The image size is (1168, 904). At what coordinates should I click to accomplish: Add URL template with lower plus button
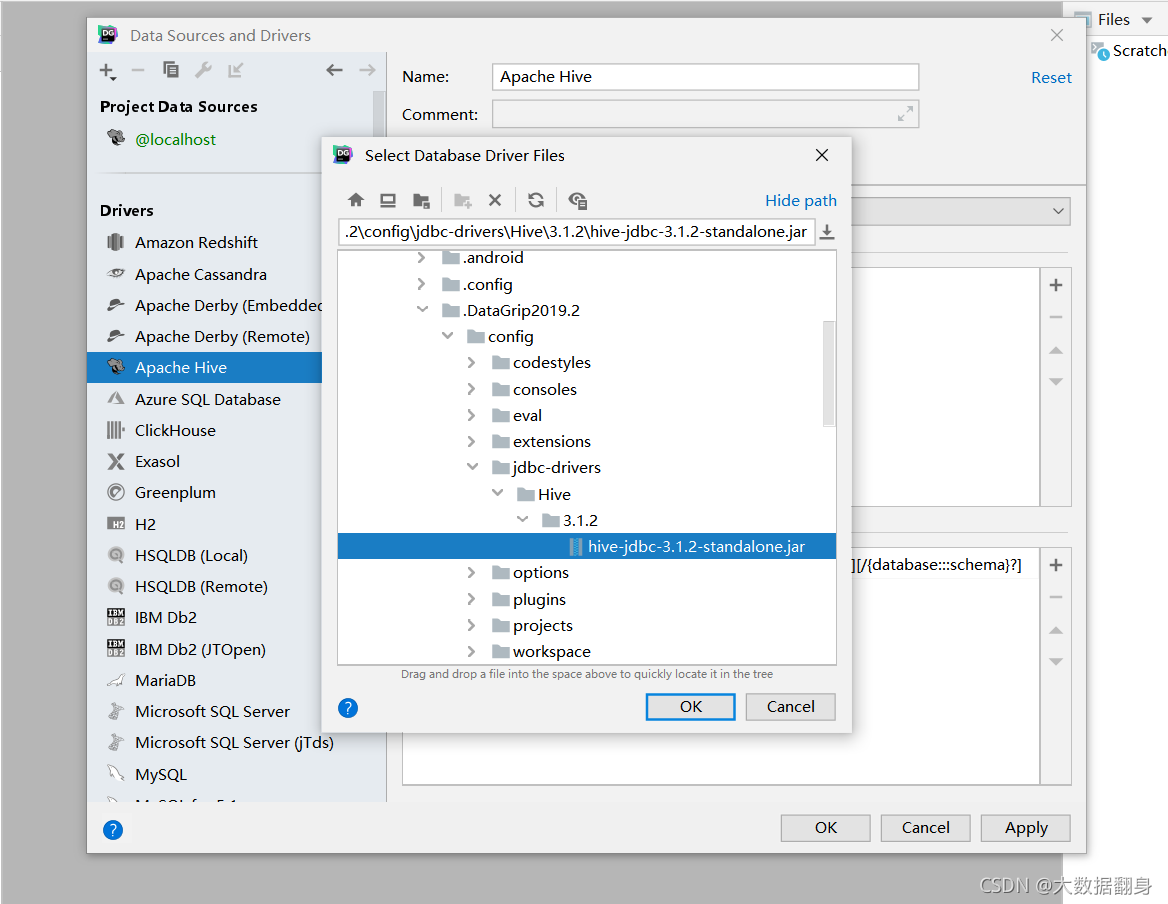[x=1056, y=565]
